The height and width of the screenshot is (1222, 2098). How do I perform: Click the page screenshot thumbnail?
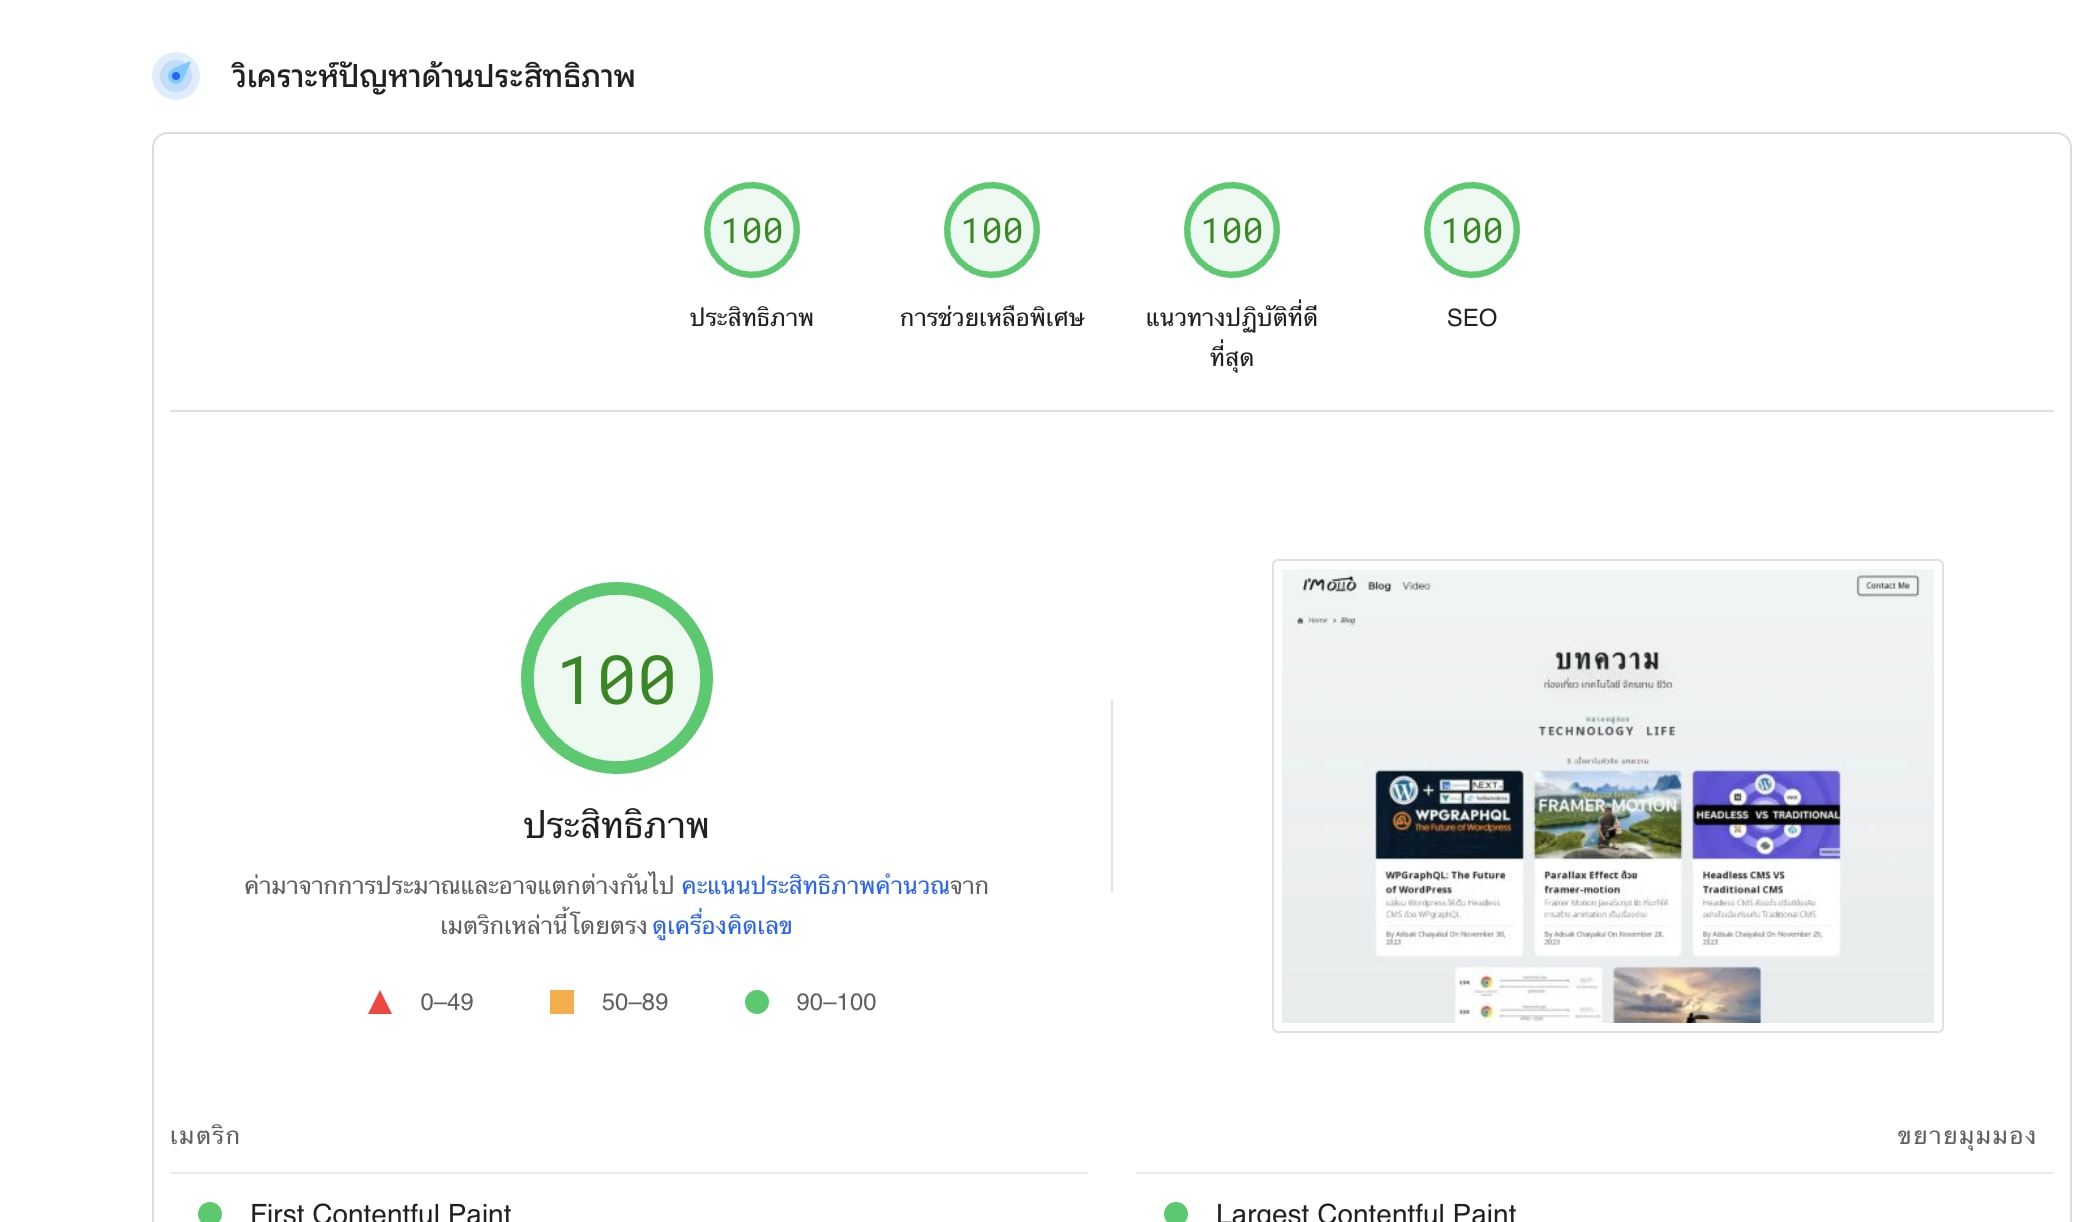click(1607, 796)
